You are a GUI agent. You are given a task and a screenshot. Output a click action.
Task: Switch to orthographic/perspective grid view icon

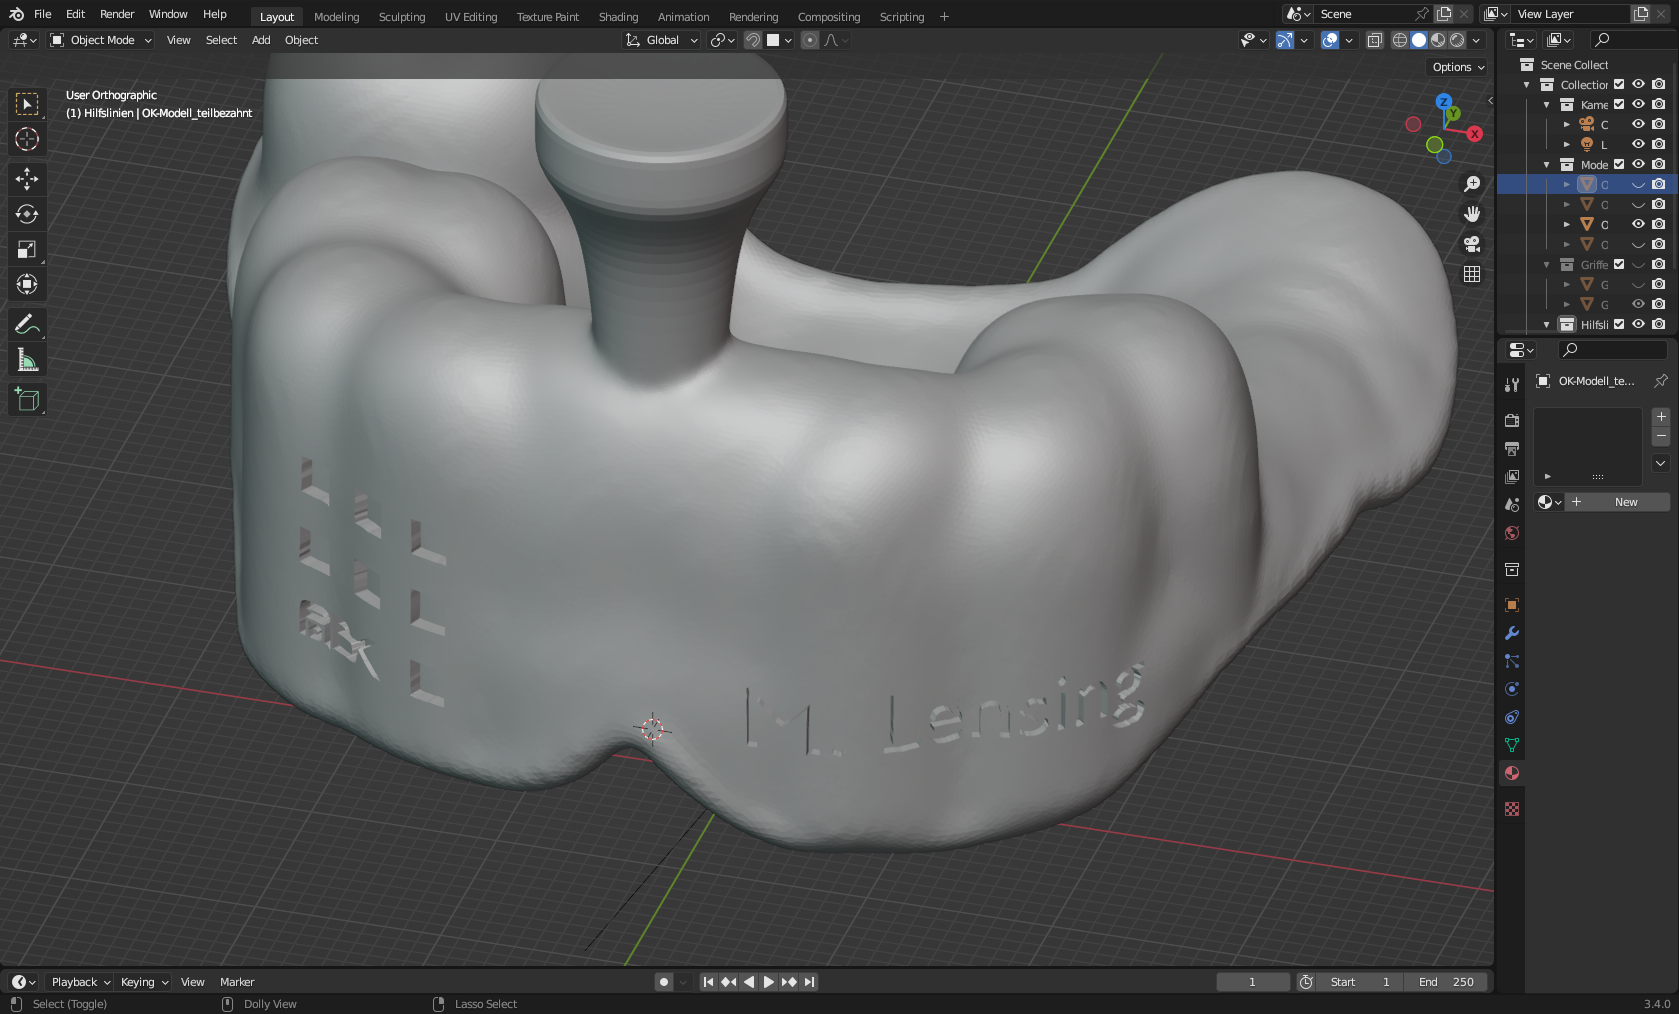pos(1471,274)
